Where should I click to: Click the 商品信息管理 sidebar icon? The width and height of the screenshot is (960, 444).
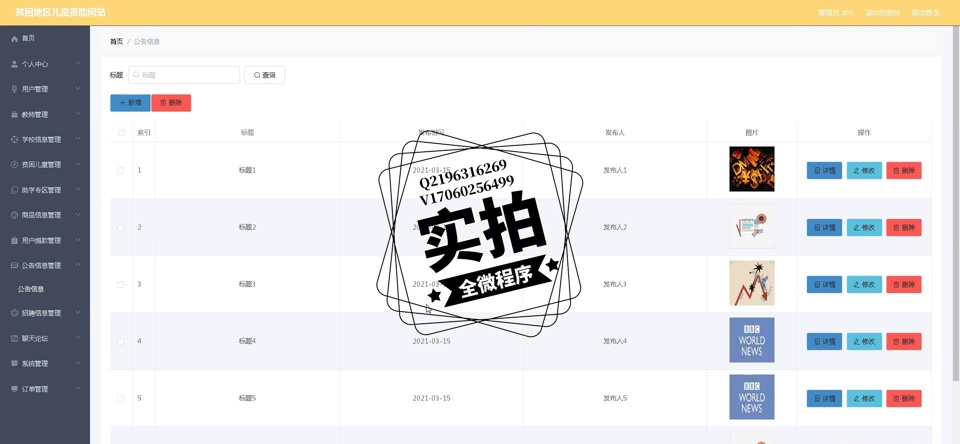[14, 215]
